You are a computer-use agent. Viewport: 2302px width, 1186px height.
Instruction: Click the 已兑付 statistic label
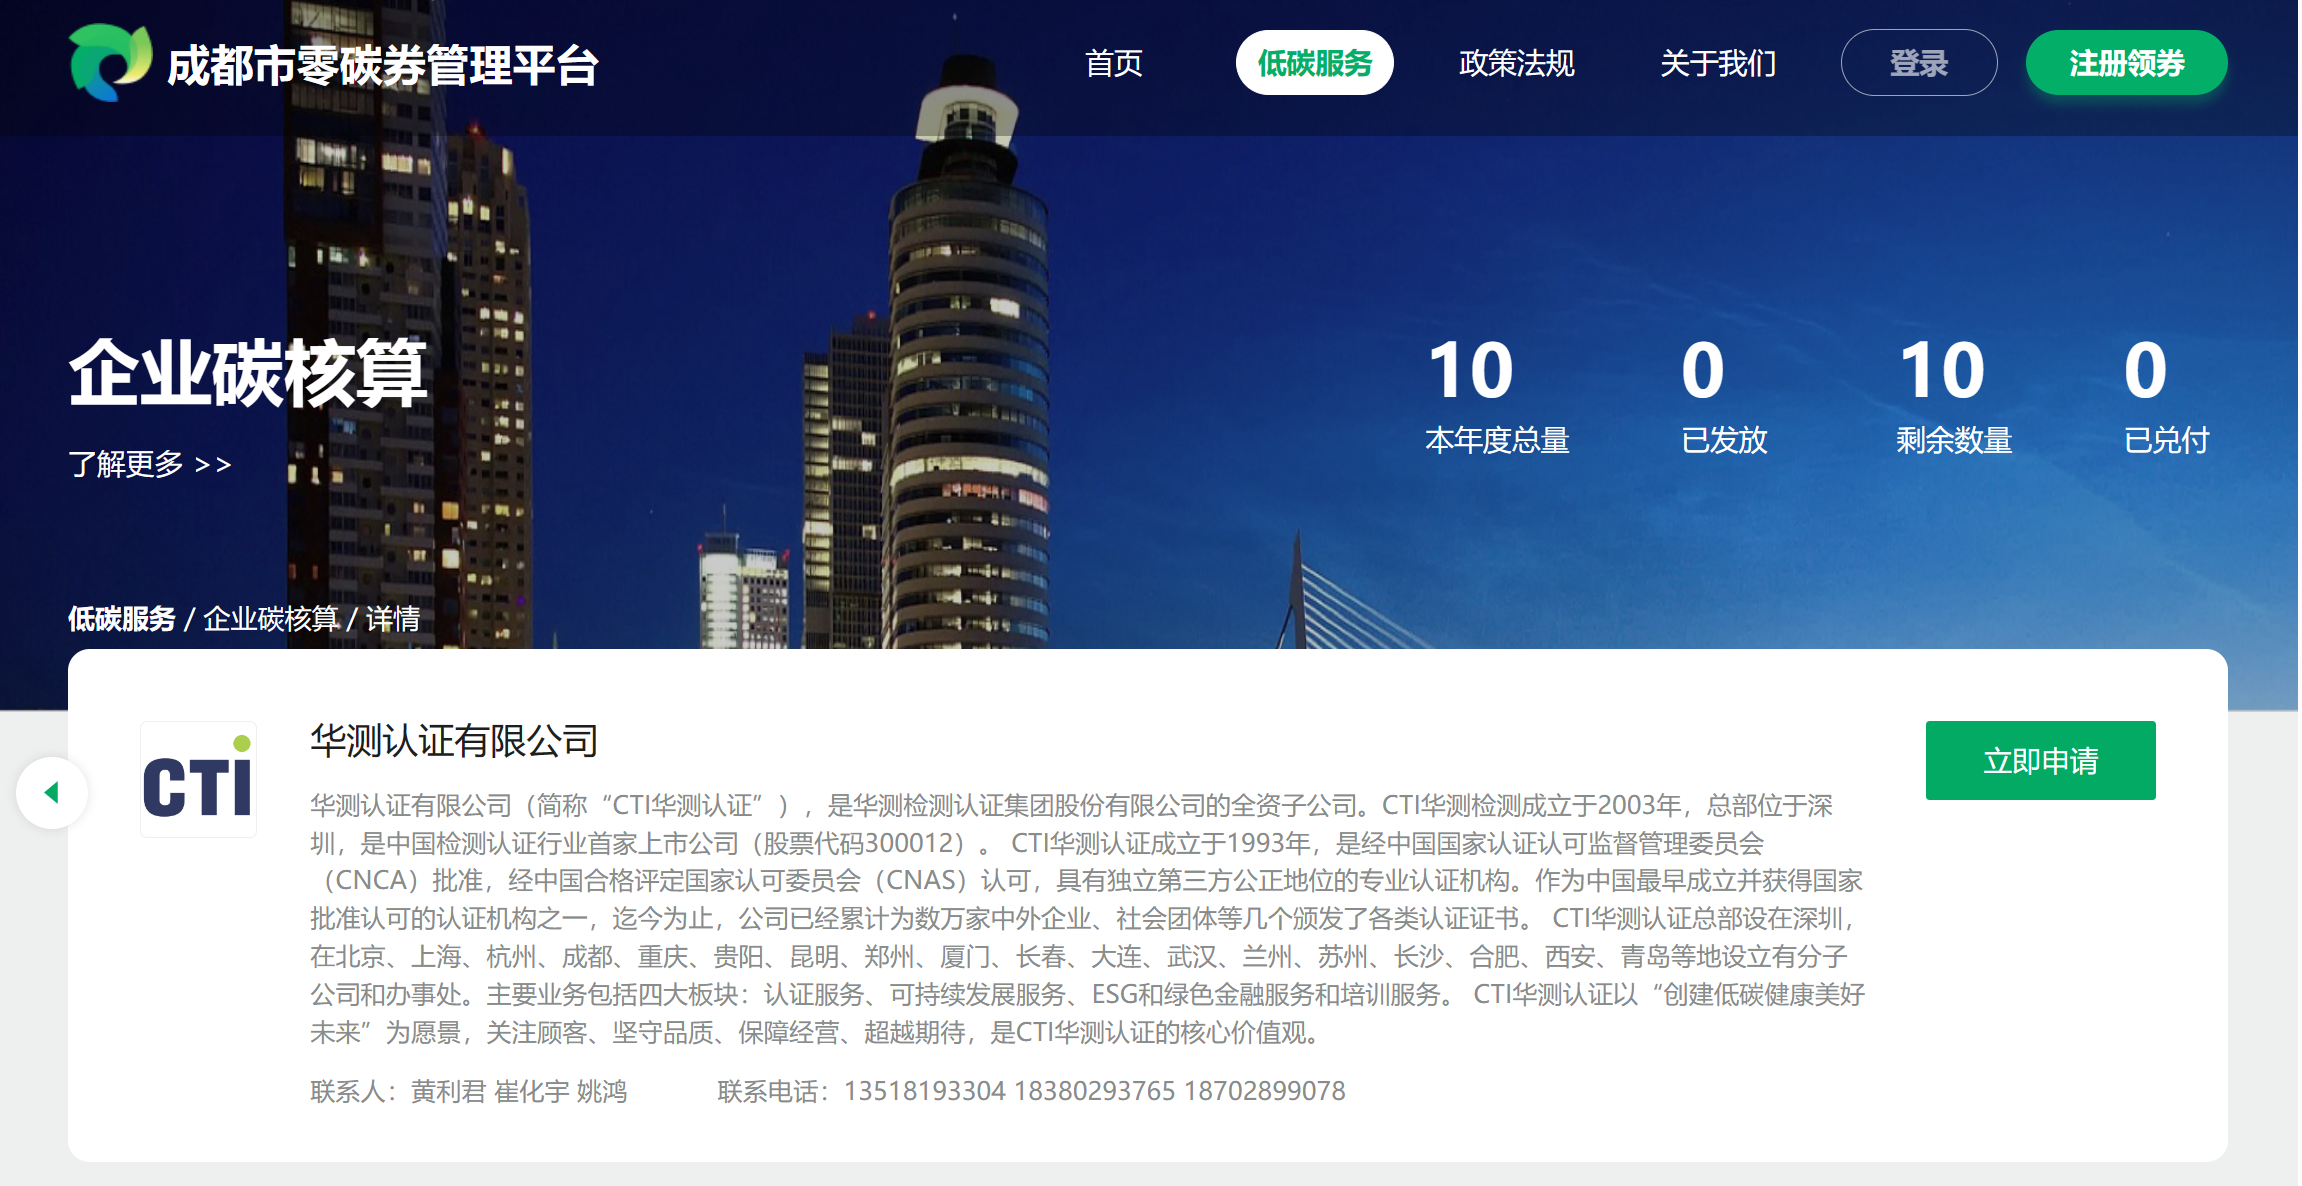point(2166,440)
